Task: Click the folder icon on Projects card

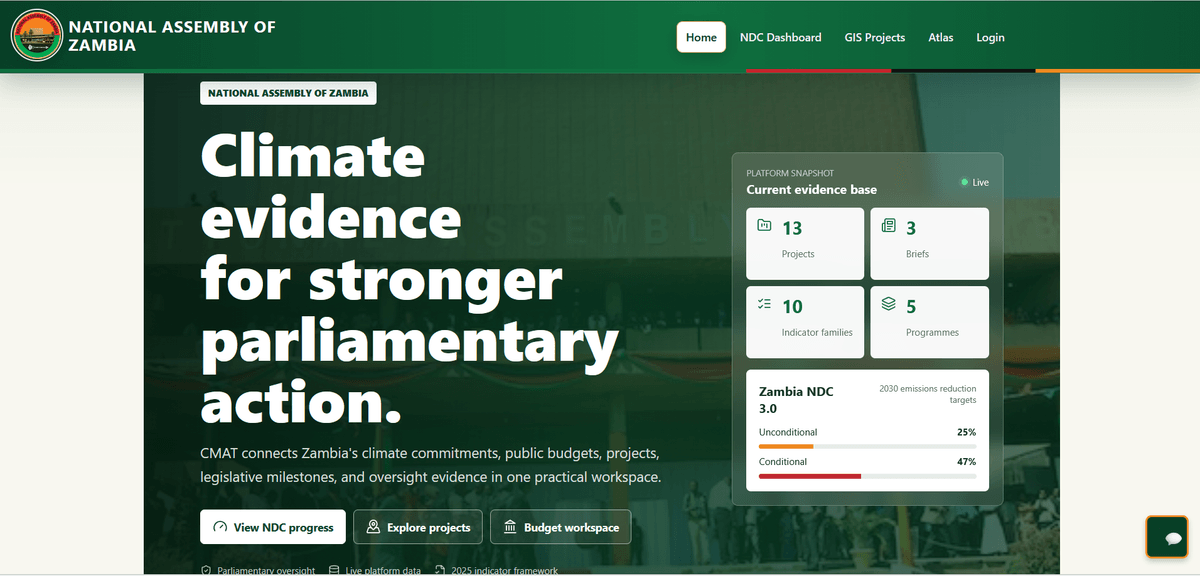Action: click(x=764, y=226)
